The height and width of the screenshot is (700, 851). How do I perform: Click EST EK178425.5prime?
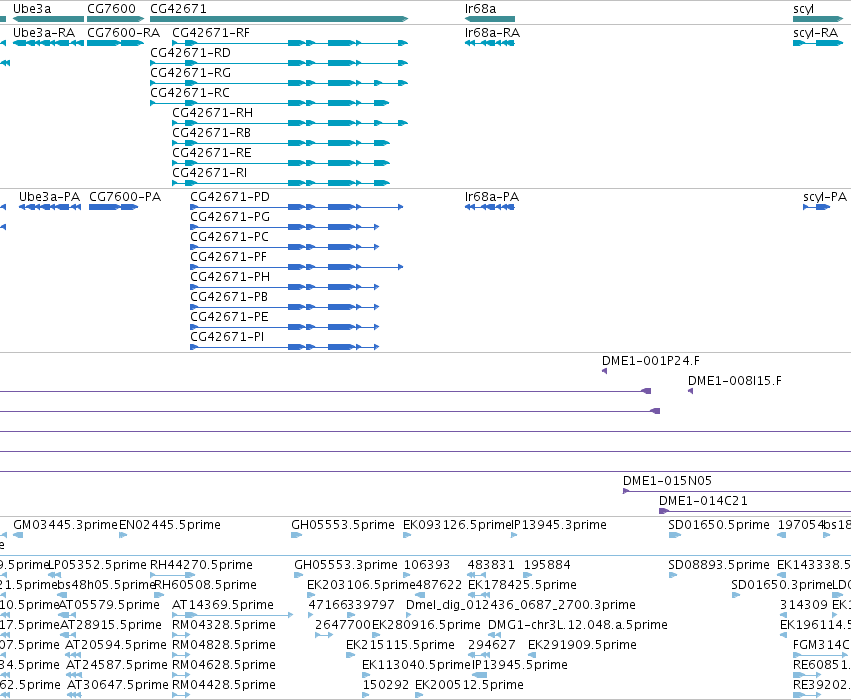[522, 585]
